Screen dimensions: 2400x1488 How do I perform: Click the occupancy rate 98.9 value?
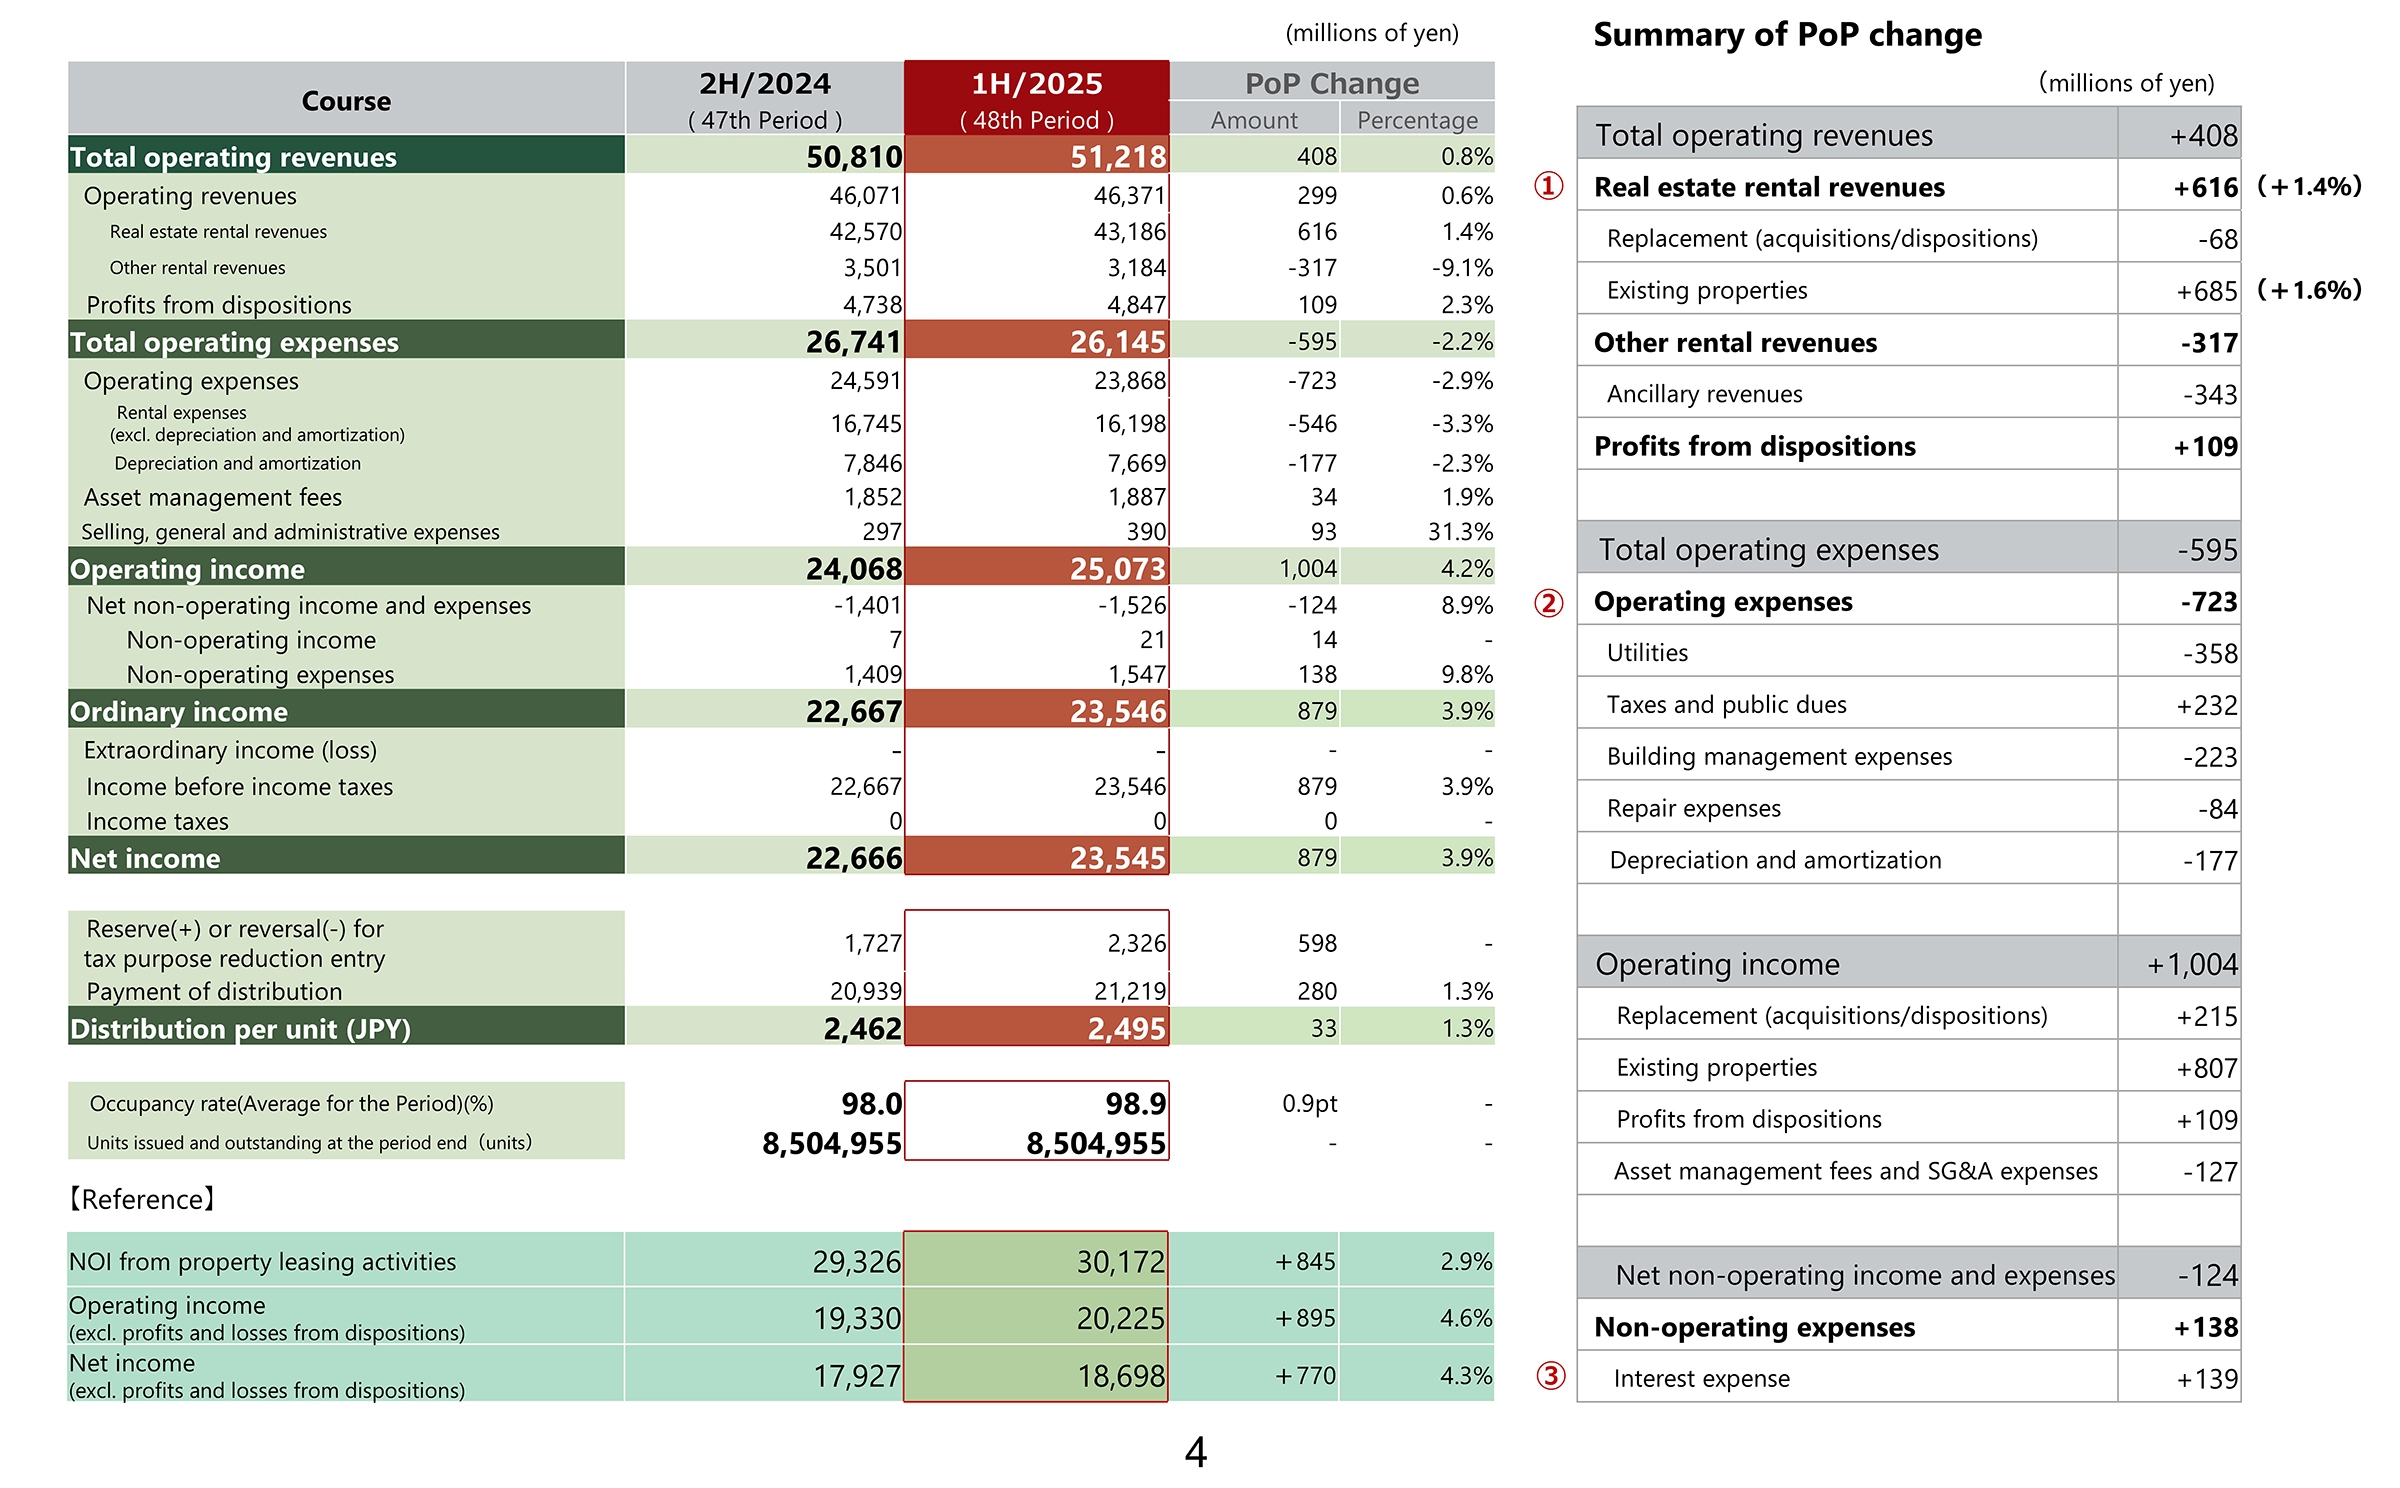pyautogui.click(x=1135, y=1104)
